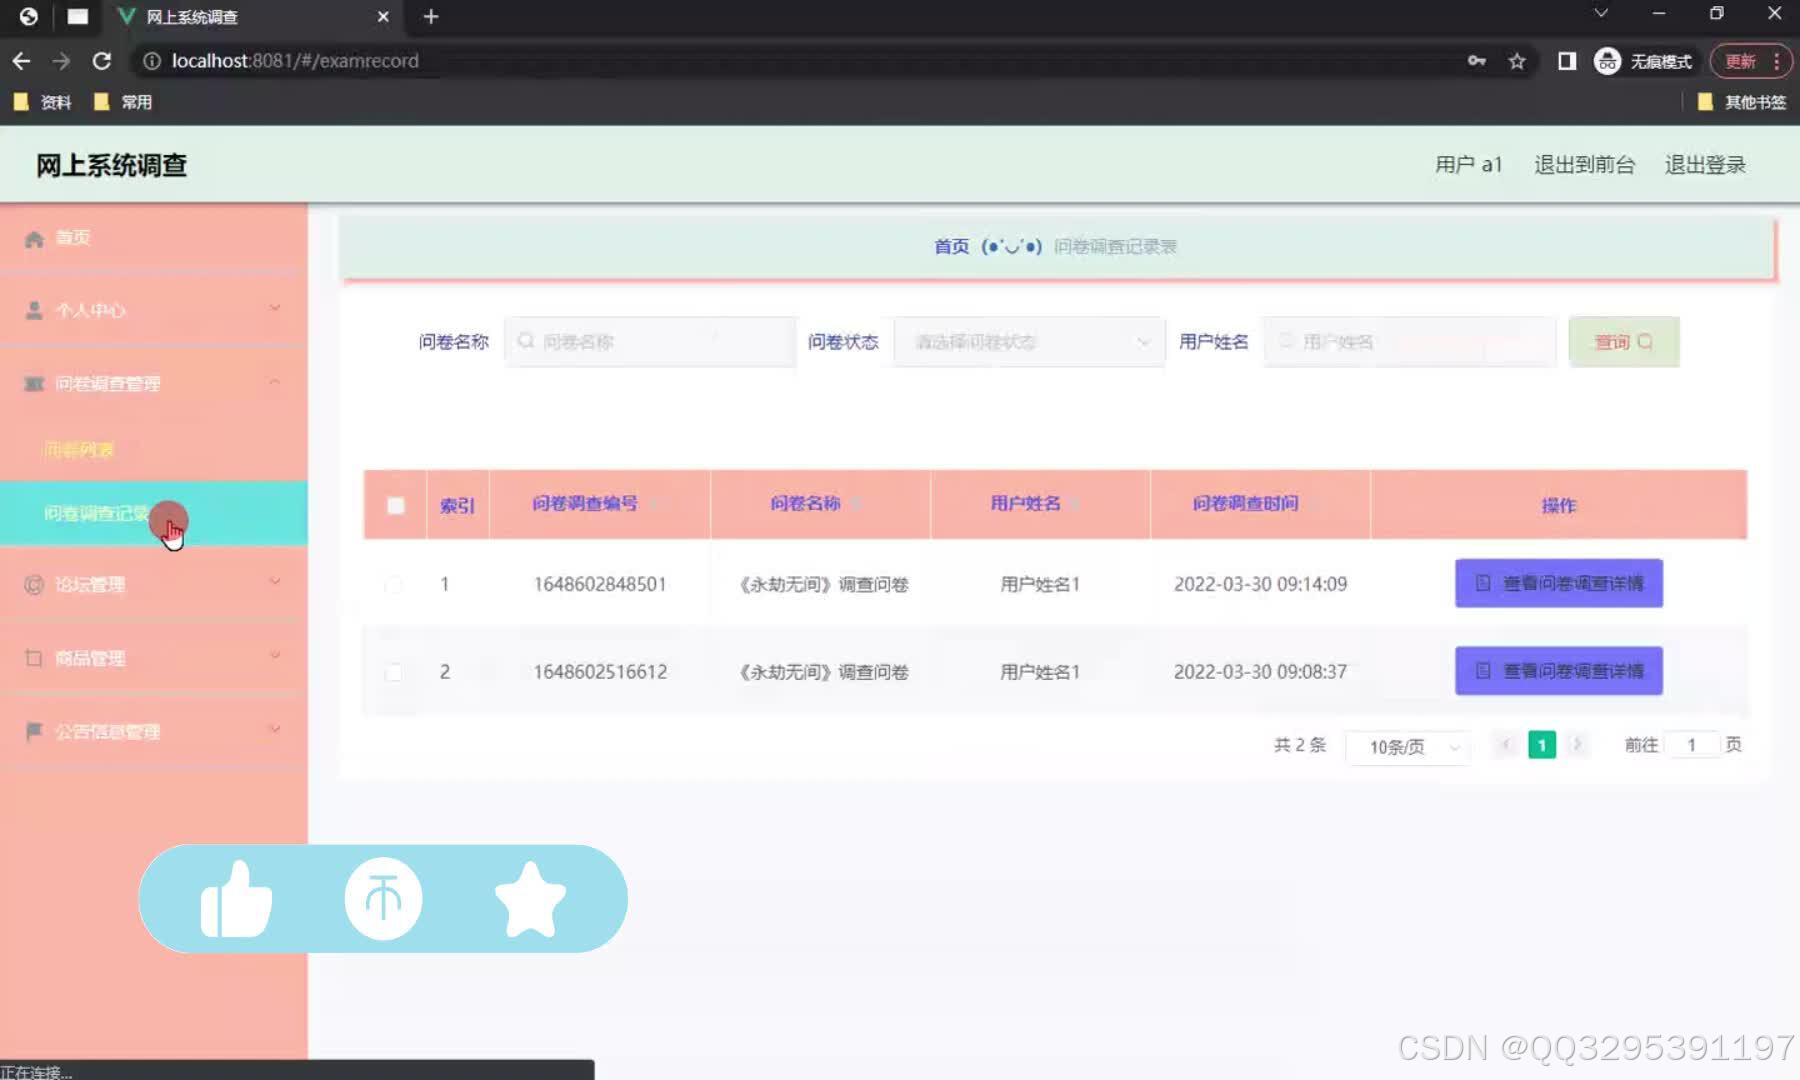The height and width of the screenshot is (1080, 1800).
Task: Check the checkbox for row 1648602848501
Action: [x=394, y=584]
